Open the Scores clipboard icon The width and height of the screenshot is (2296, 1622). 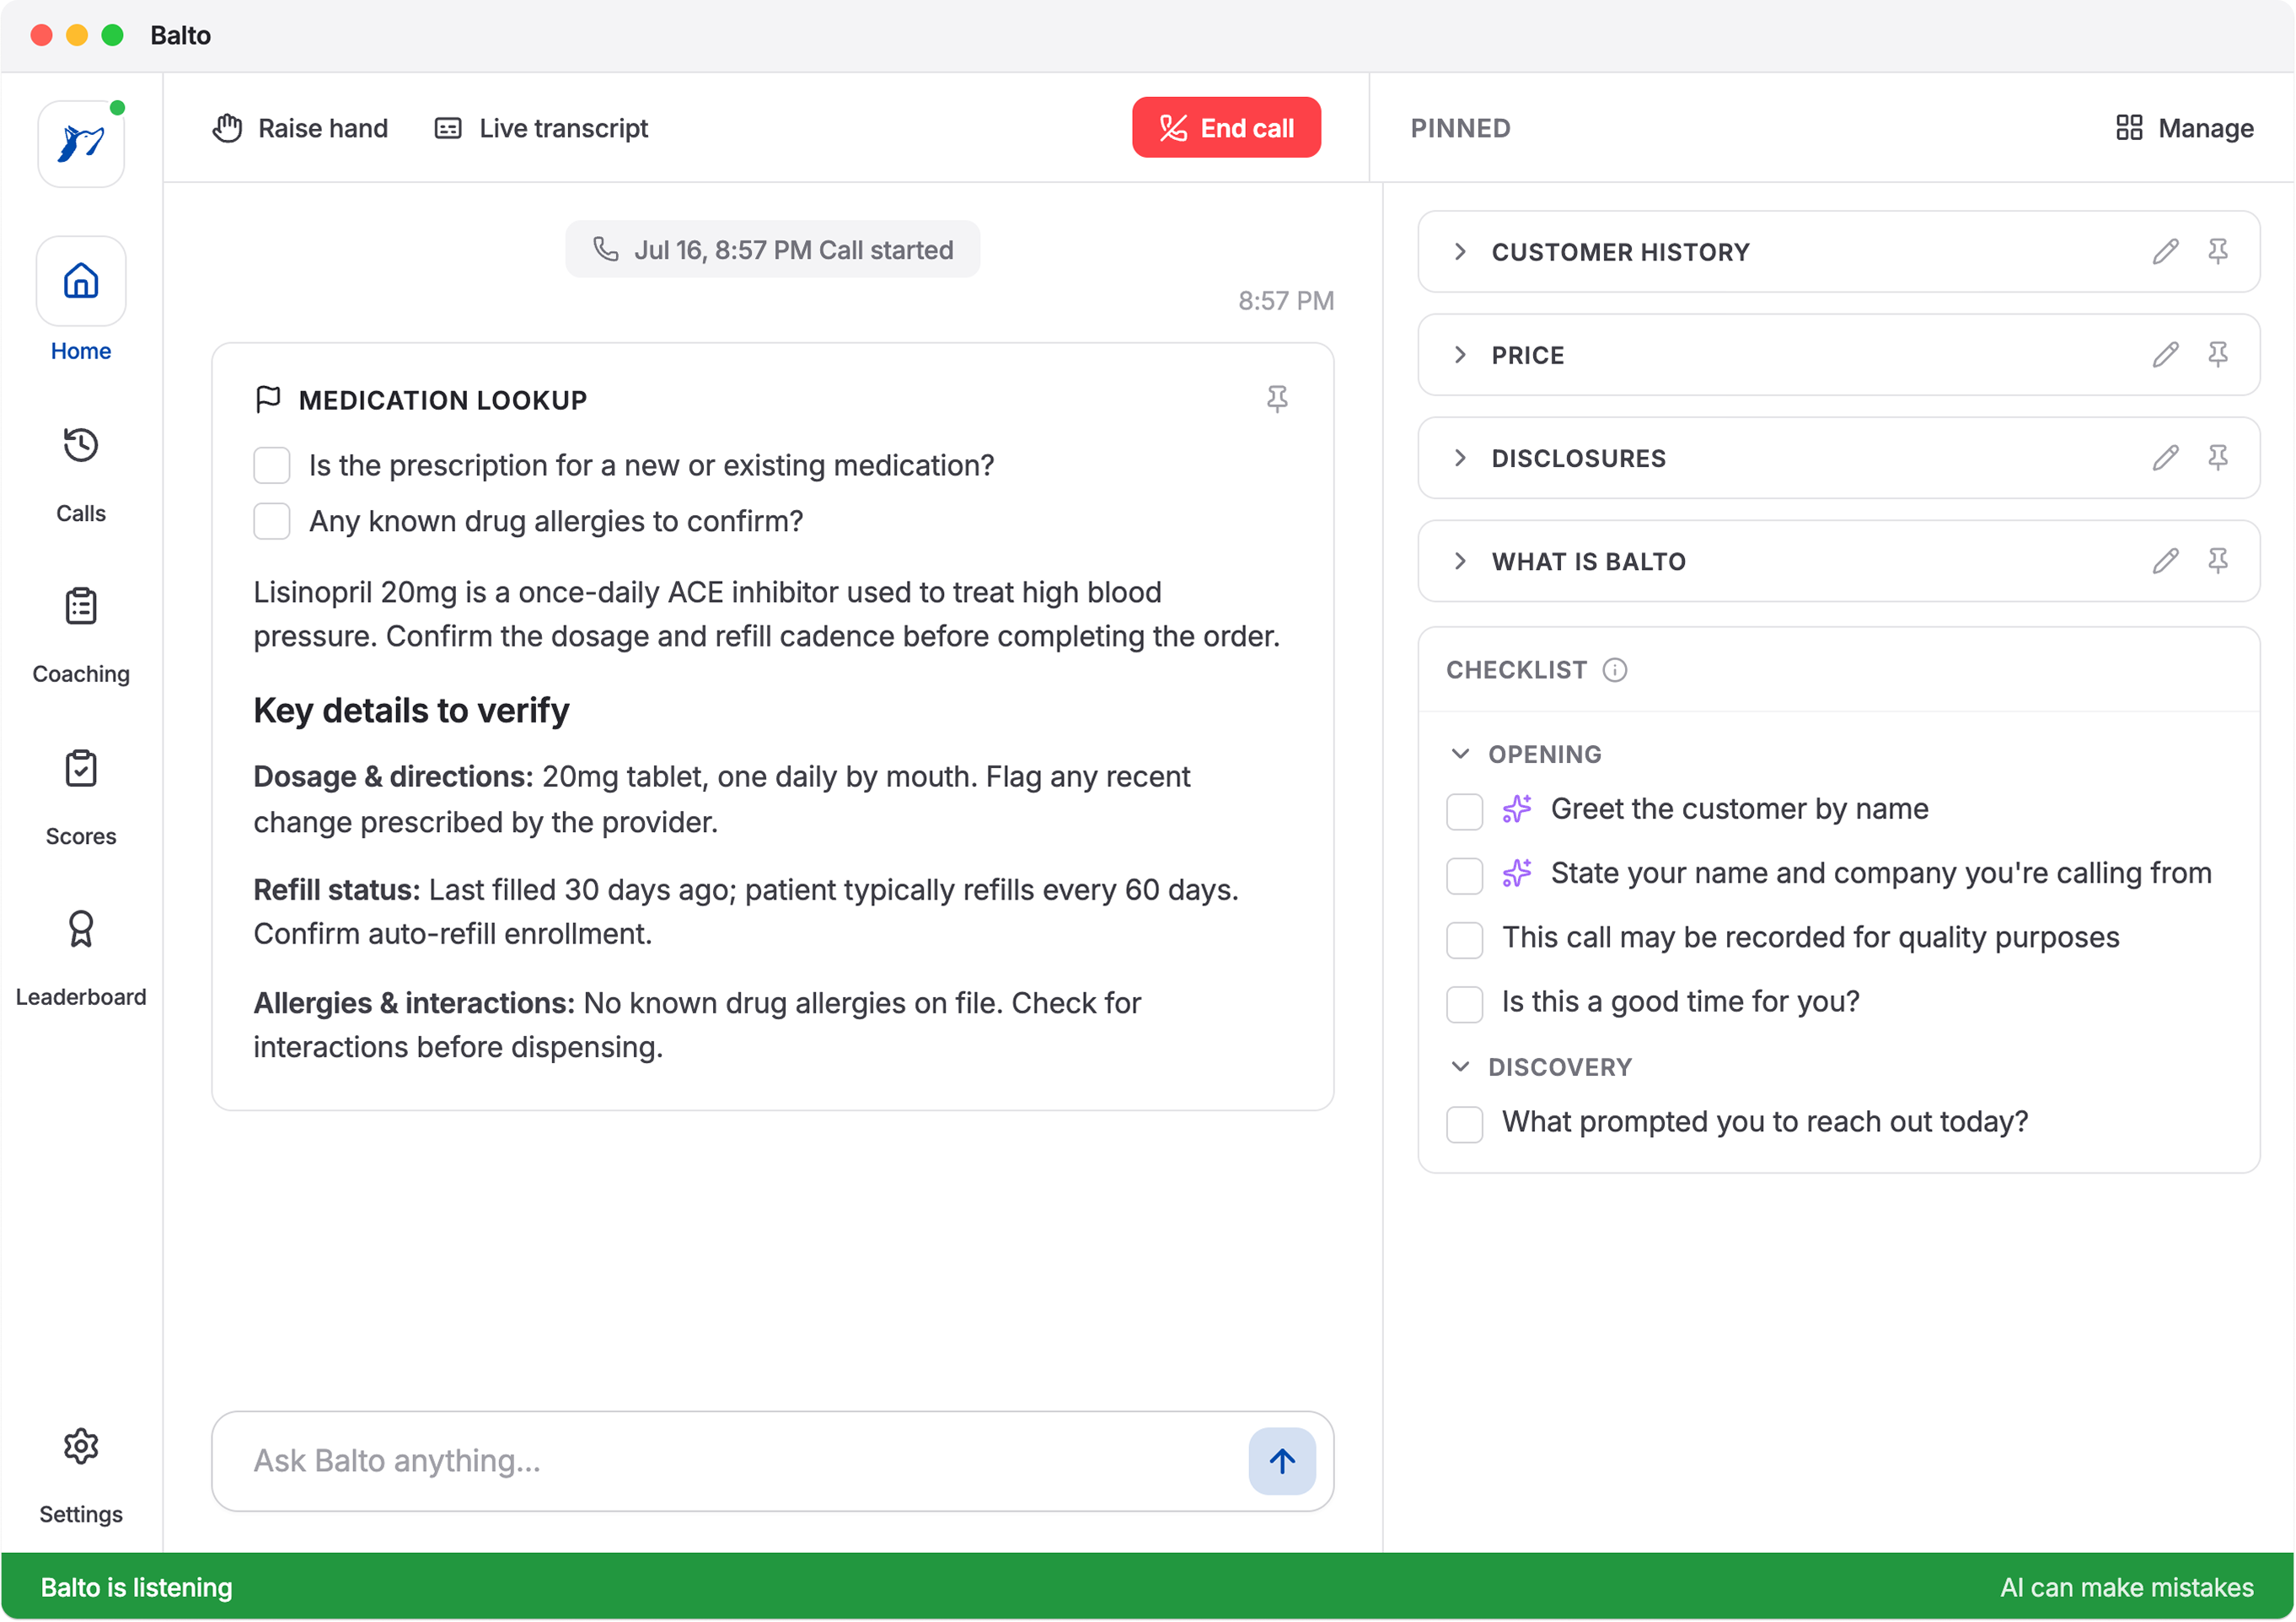click(x=81, y=769)
